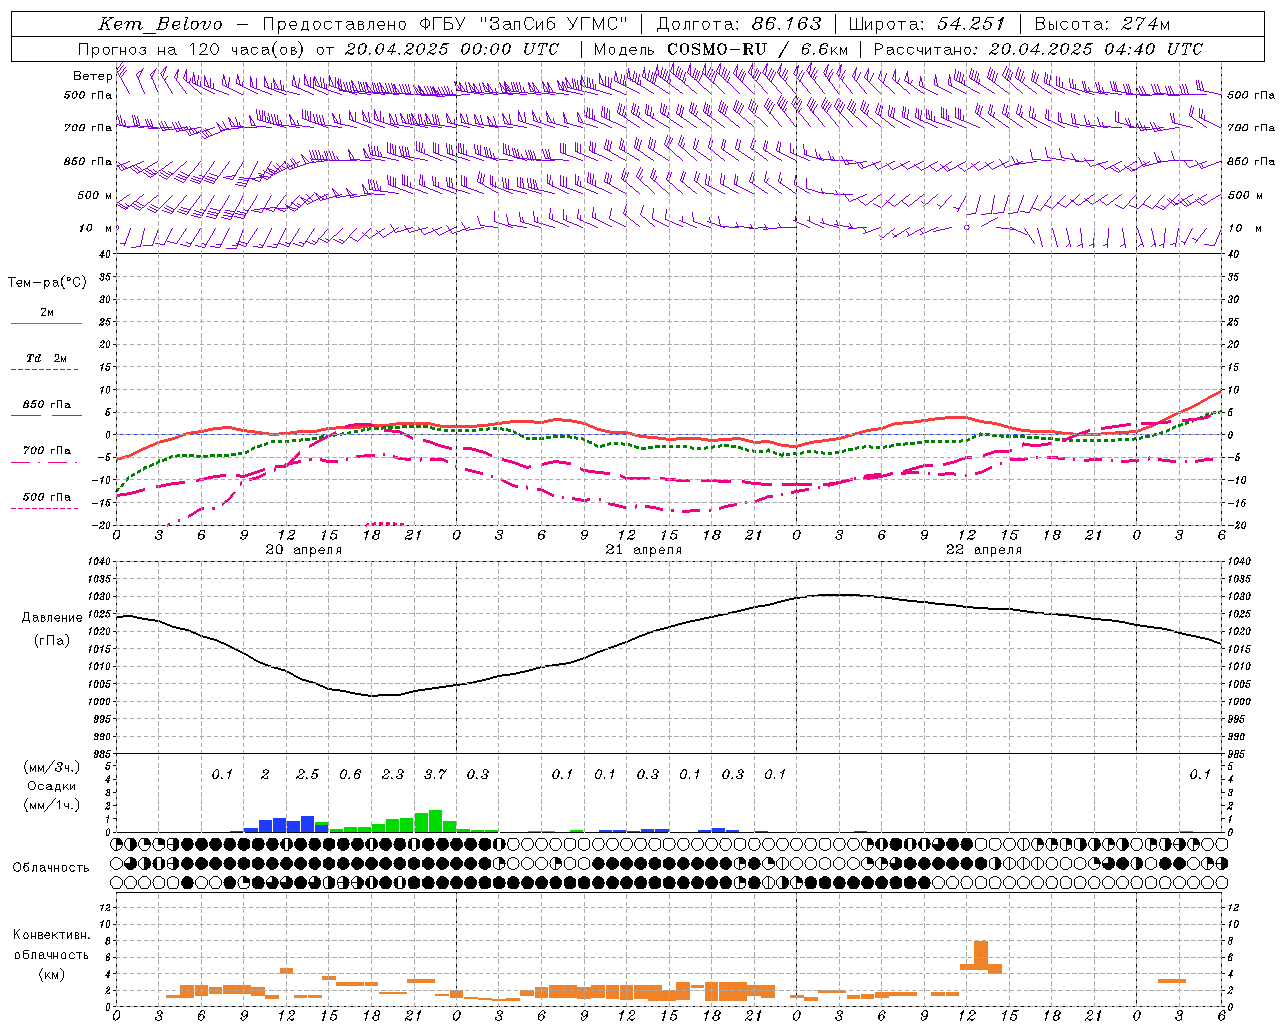Viewport: 1280px width, 1024px height.
Task: Click the tallest blue precipitation bar
Action: 307,824
